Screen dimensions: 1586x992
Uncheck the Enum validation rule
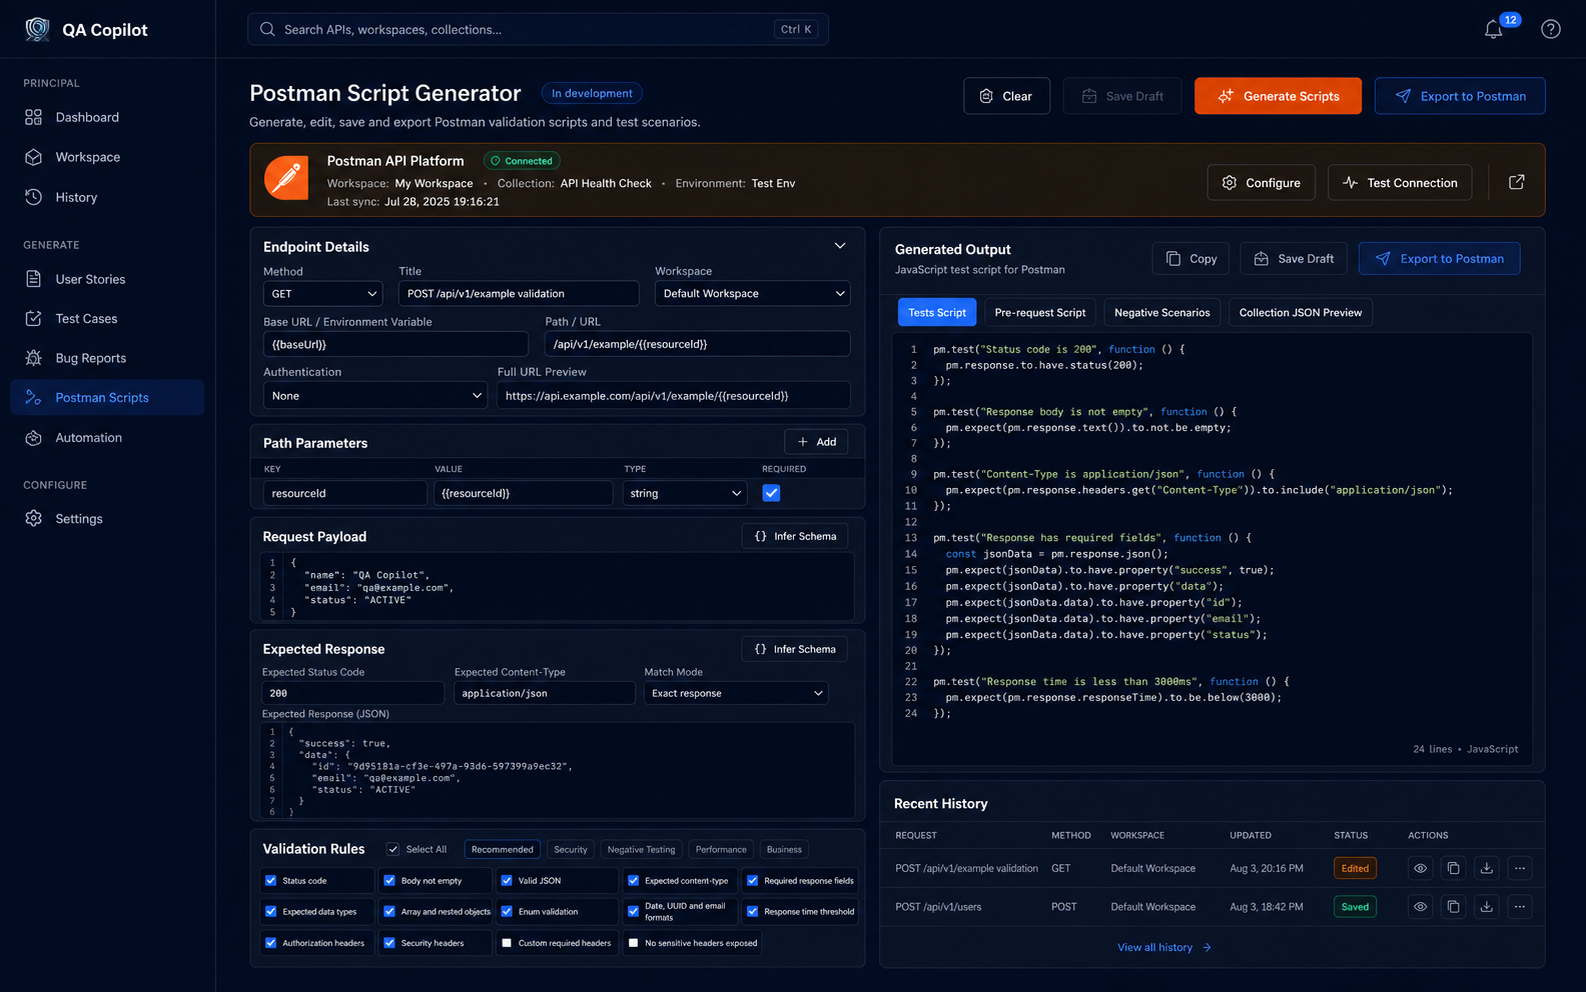(x=507, y=912)
